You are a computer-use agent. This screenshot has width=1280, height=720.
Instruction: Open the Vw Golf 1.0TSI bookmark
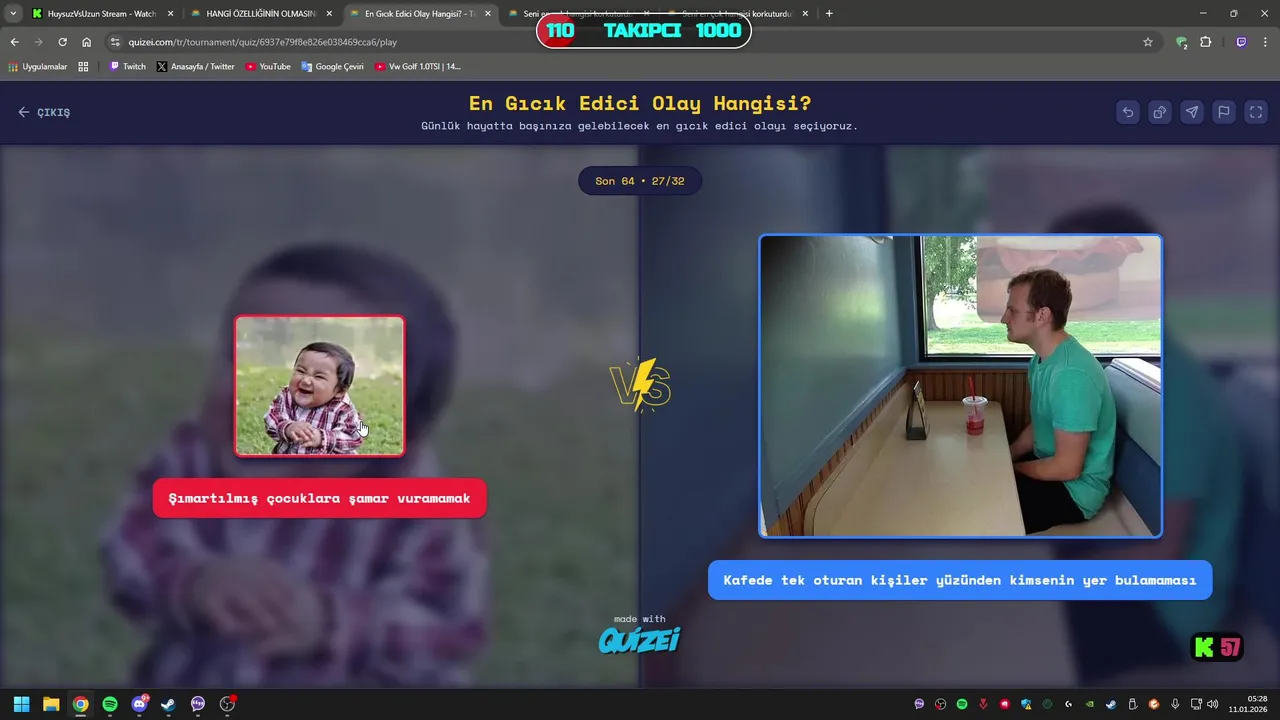point(417,67)
